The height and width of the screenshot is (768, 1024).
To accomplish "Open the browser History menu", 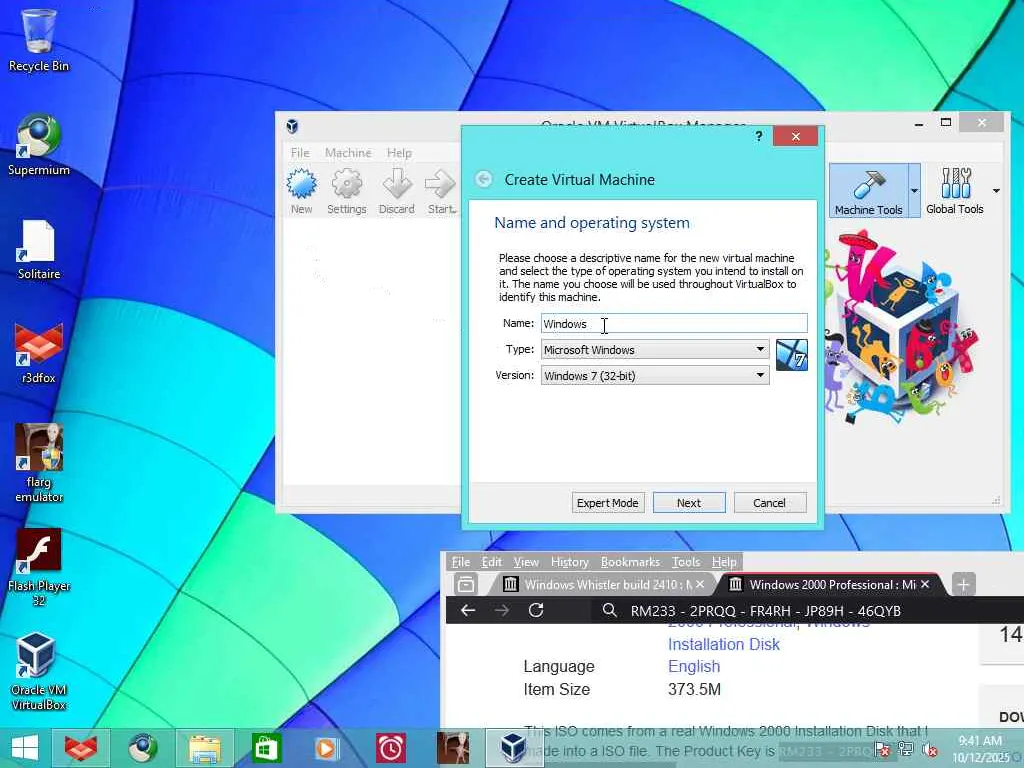I will pos(569,562).
